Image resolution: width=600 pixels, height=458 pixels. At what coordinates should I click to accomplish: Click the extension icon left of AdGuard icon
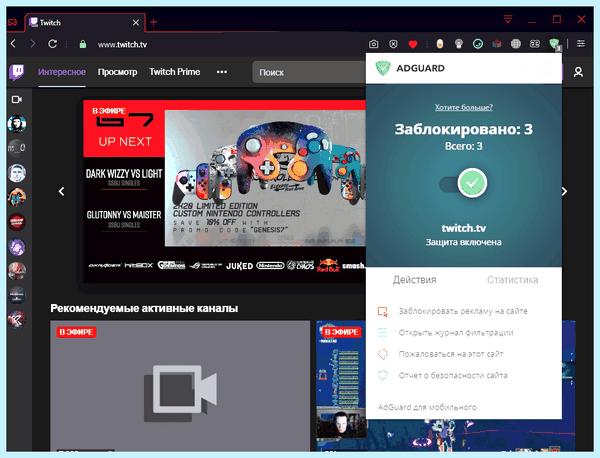pyautogui.click(x=535, y=44)
